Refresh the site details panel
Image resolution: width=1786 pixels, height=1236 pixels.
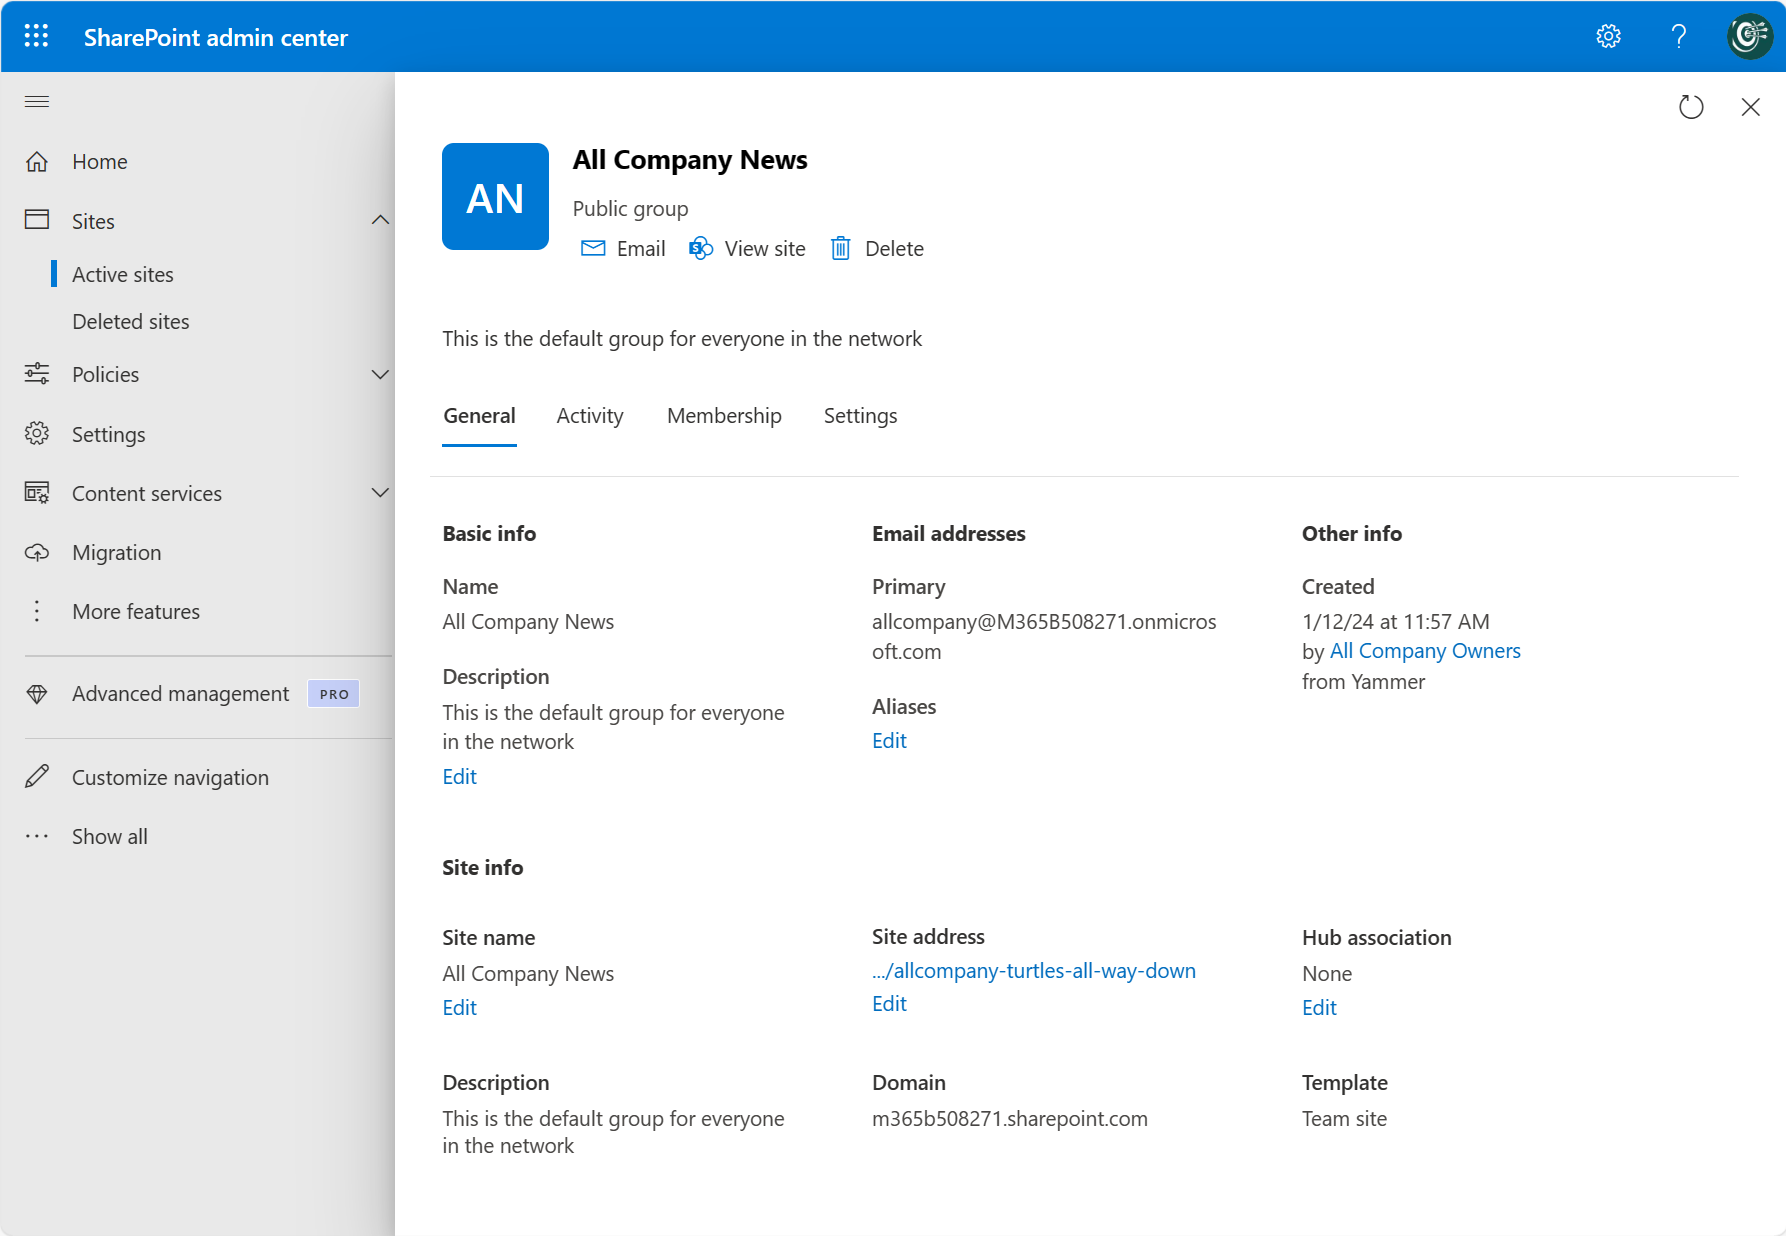click(x=1691, y=107)
